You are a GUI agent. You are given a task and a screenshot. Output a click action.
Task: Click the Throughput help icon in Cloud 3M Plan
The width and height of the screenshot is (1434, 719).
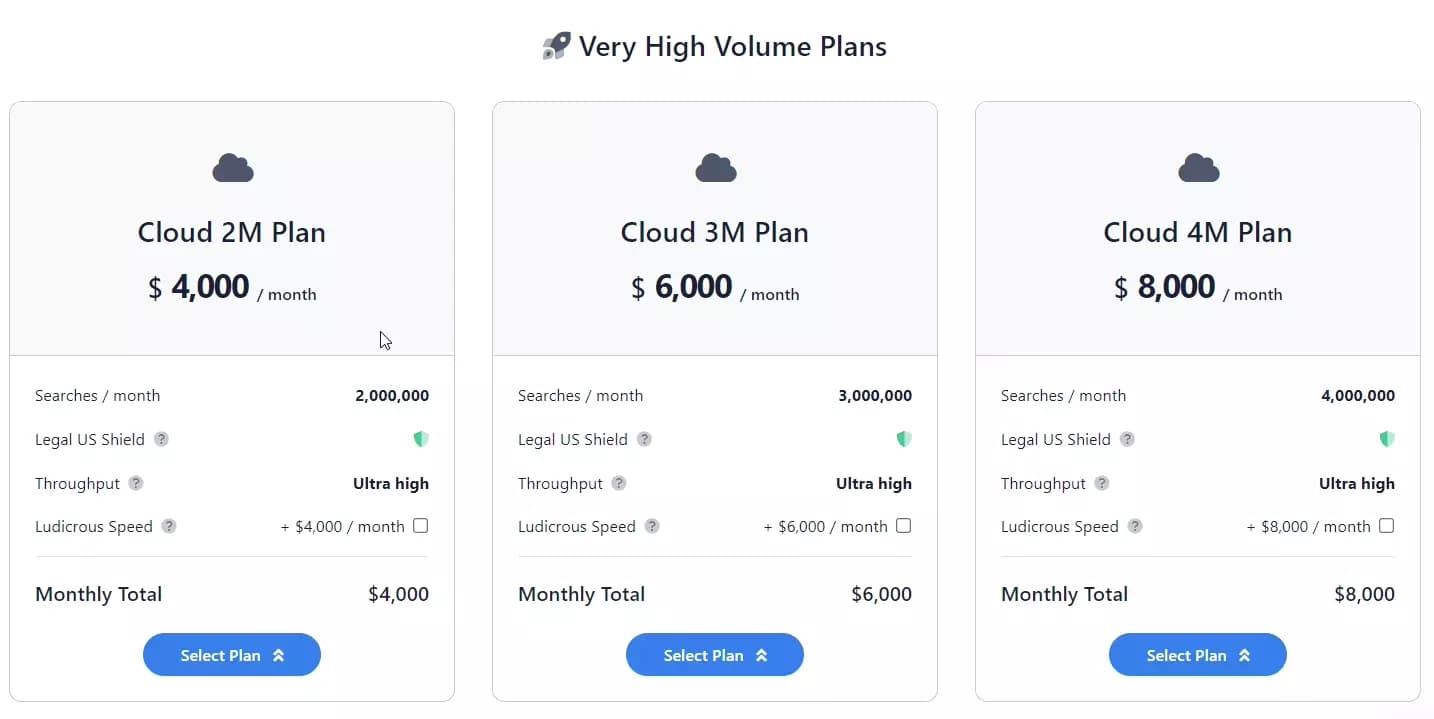619,483
